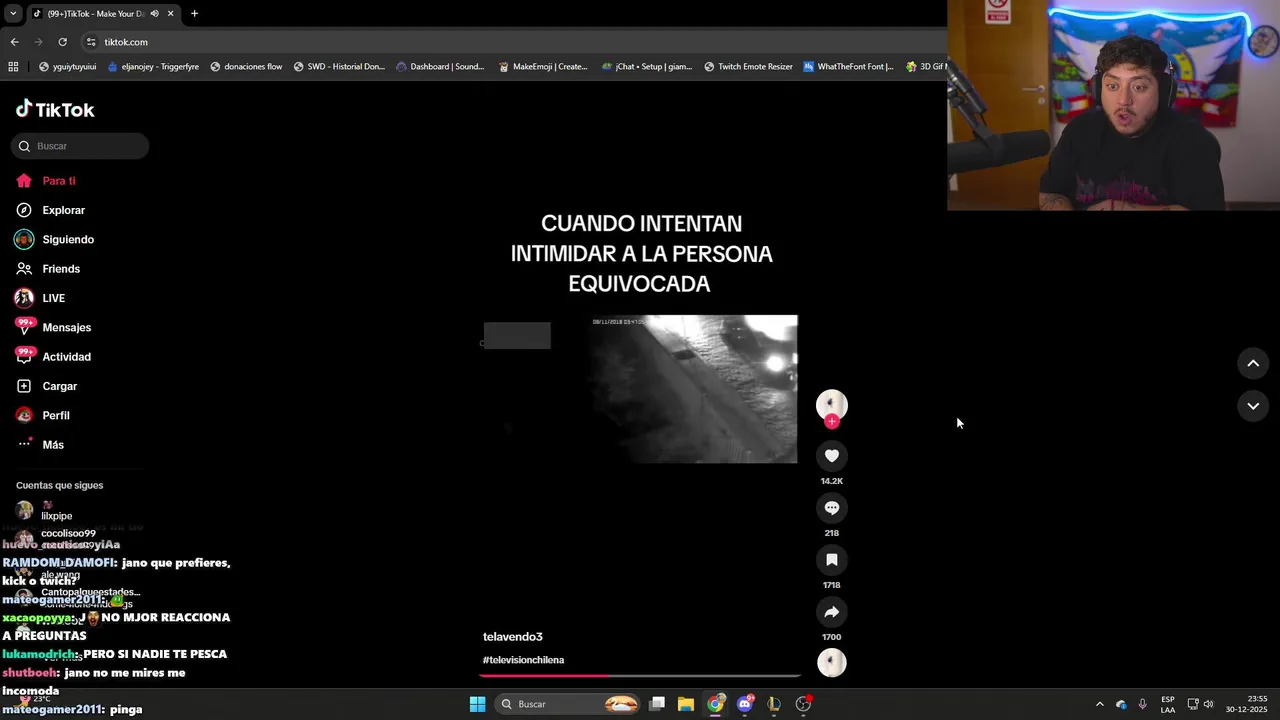Open the microphone tray icon
This screenshot has width=1280, height=720.
[1142, 704]
